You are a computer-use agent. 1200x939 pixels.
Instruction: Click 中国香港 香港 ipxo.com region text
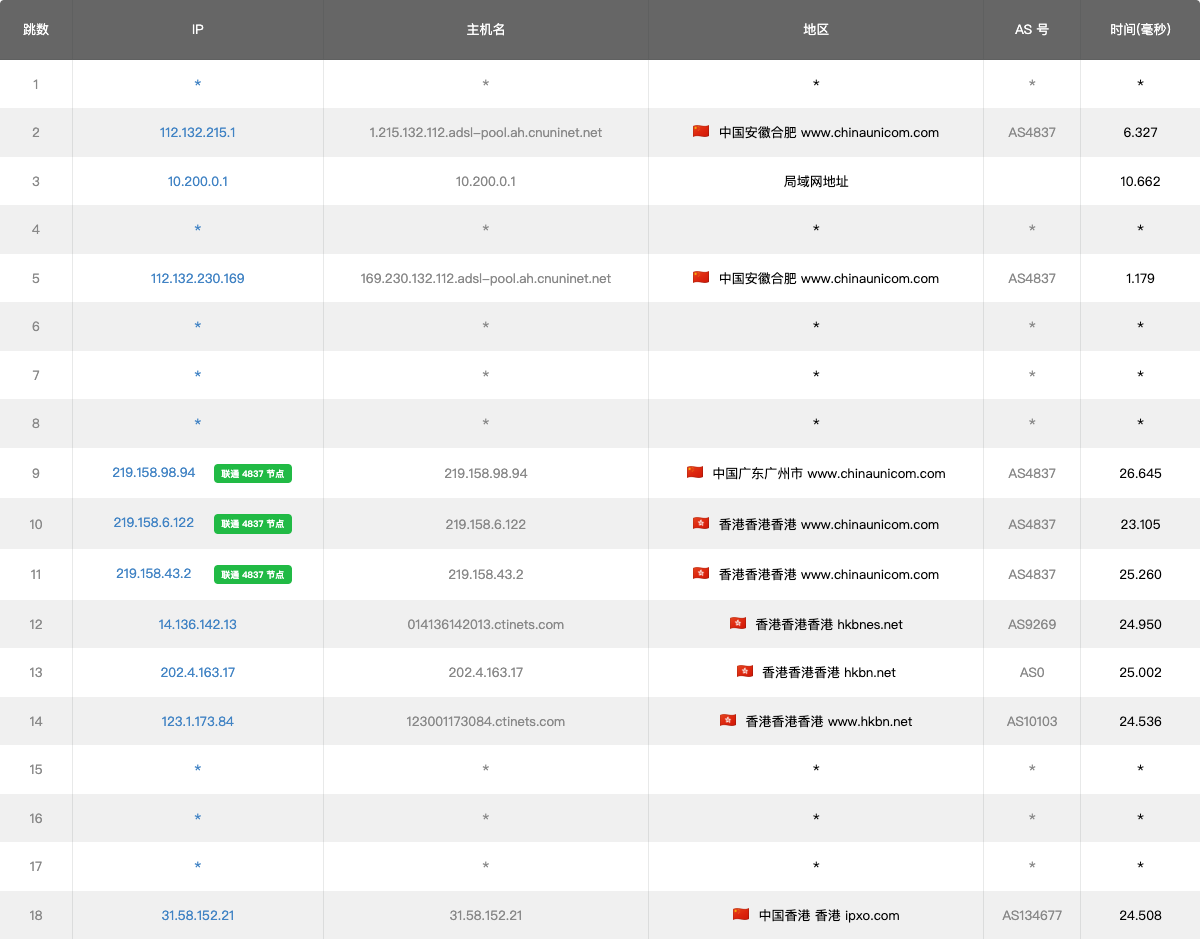click(x=829, y=915)
